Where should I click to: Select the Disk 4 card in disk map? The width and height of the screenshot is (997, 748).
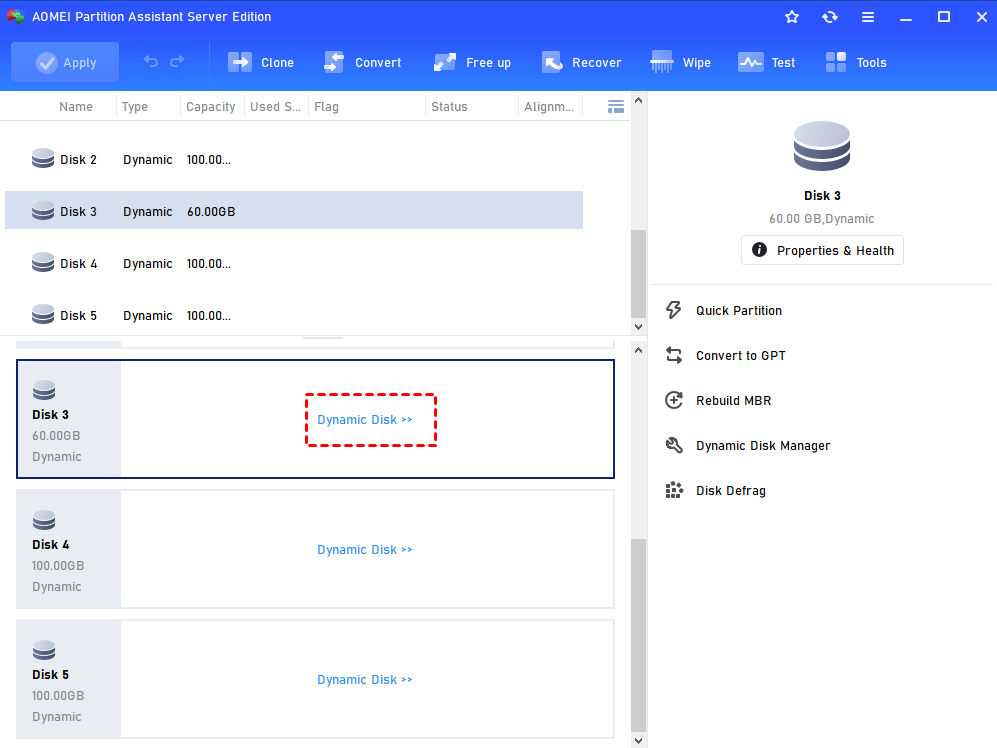[x=315, y=549]
